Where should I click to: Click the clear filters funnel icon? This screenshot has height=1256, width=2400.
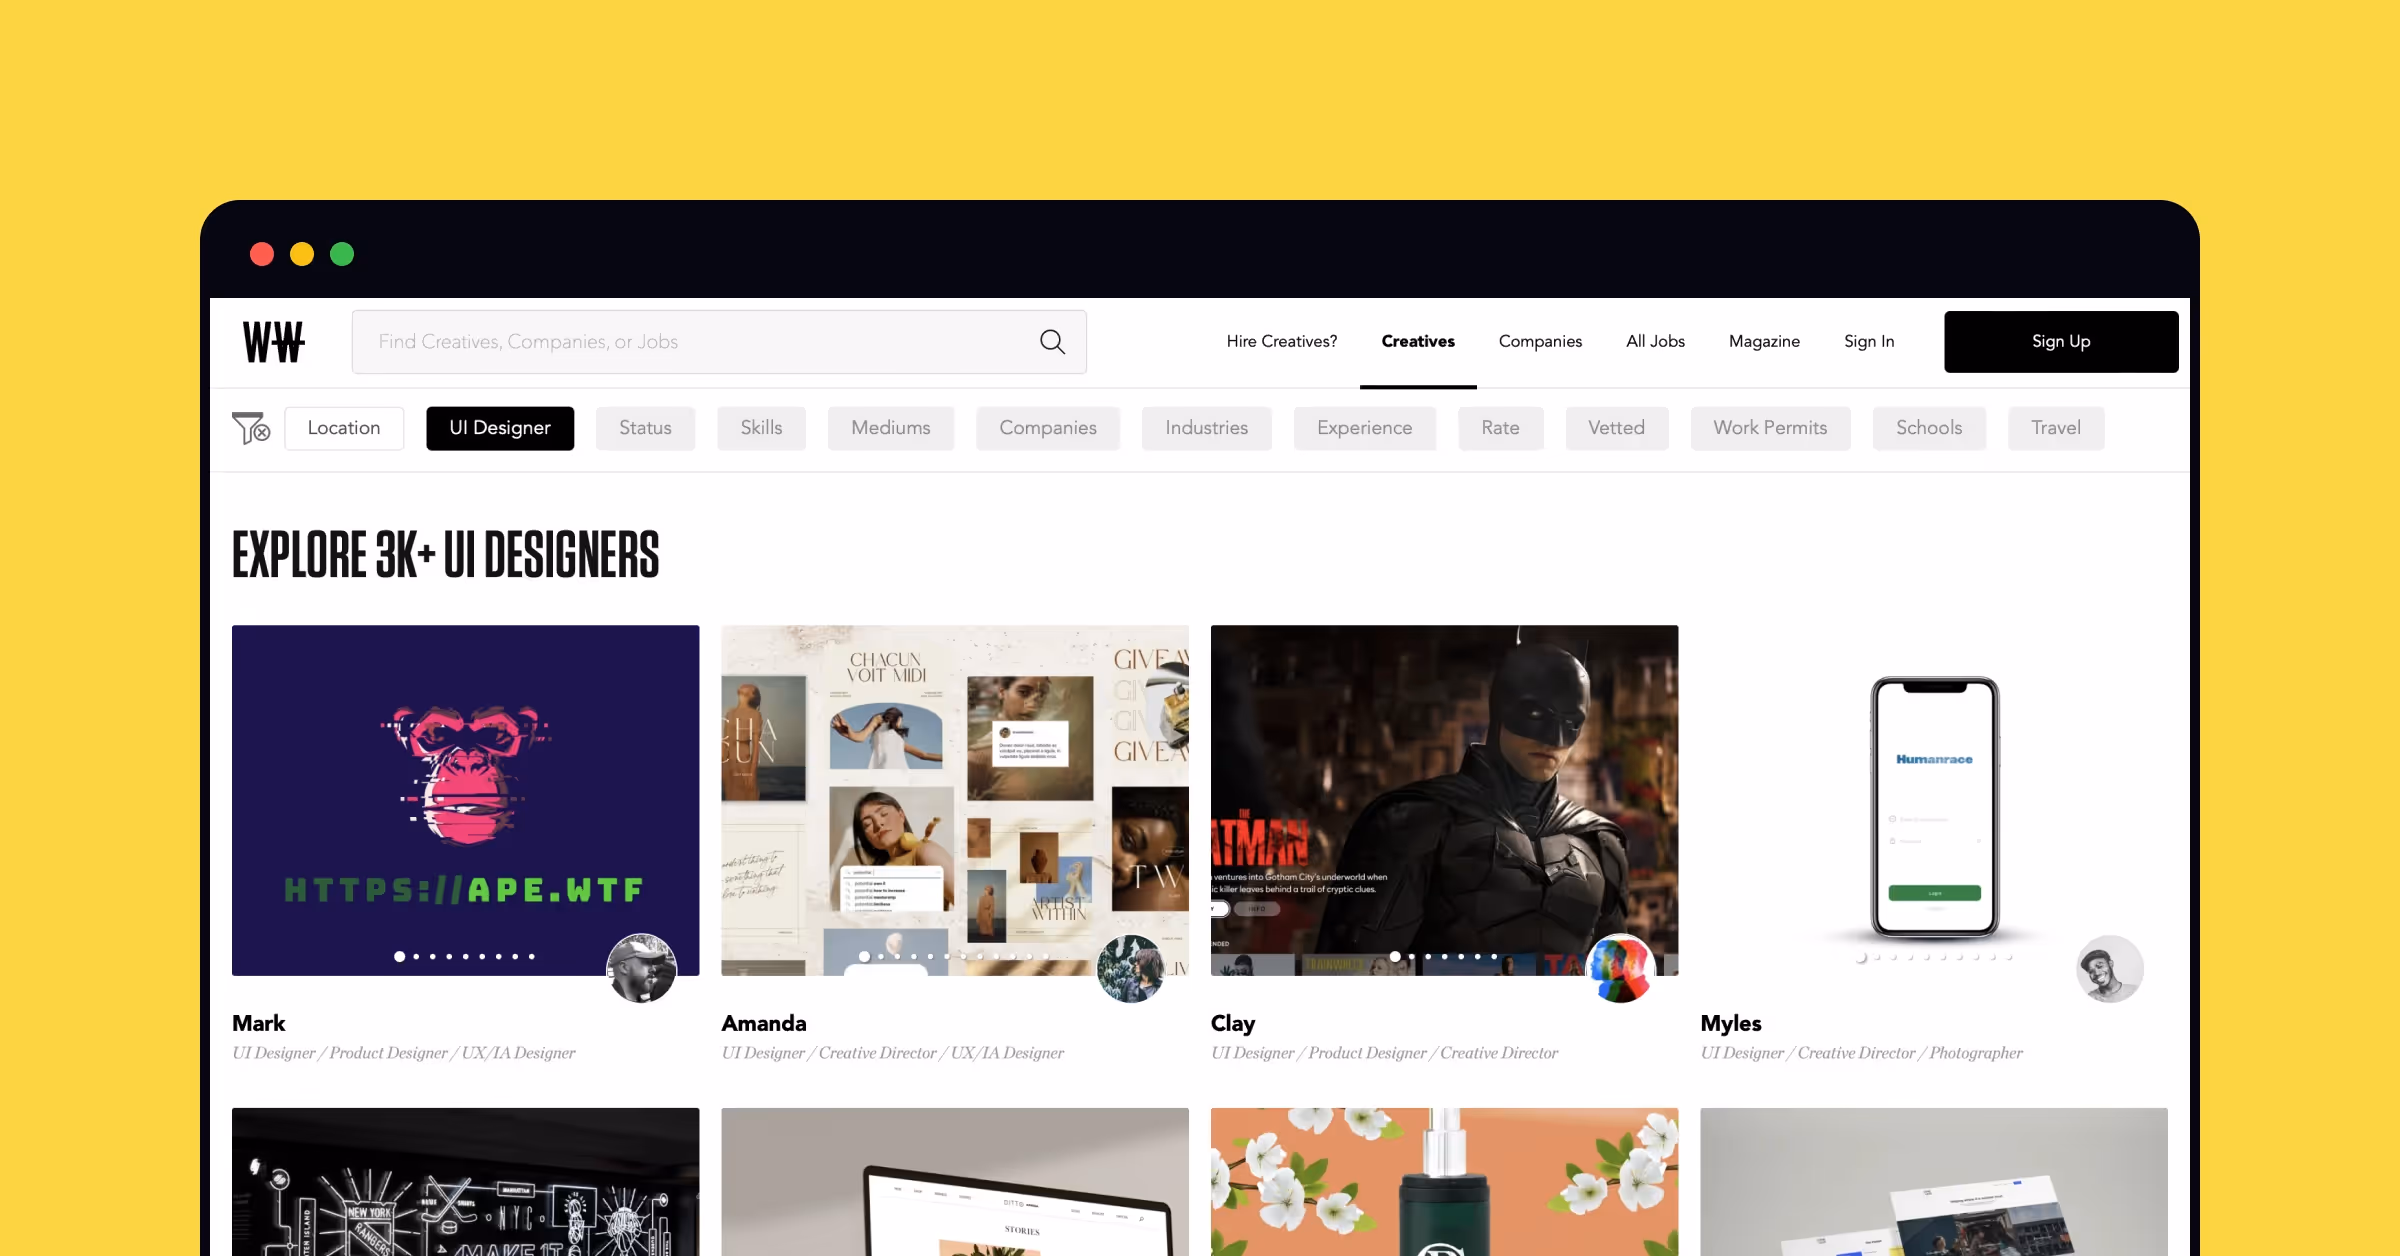(x=251, y=428)
